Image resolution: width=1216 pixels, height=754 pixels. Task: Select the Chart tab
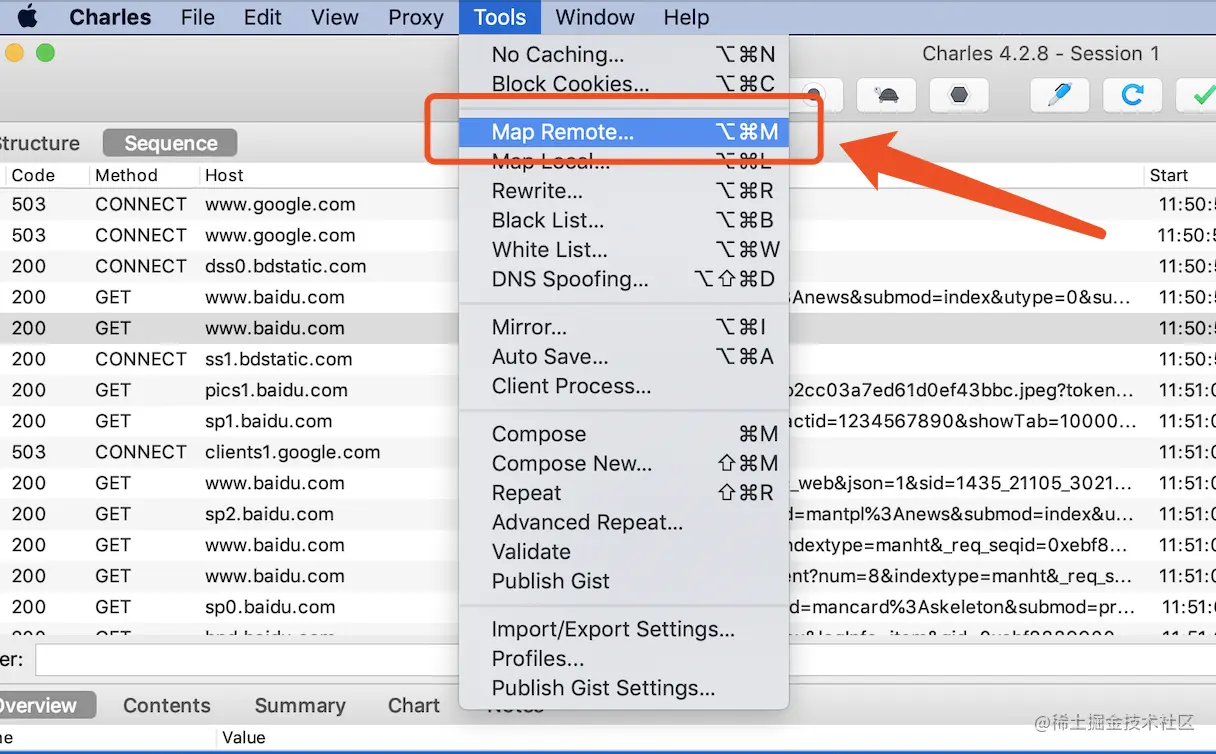tap(414, 705)
